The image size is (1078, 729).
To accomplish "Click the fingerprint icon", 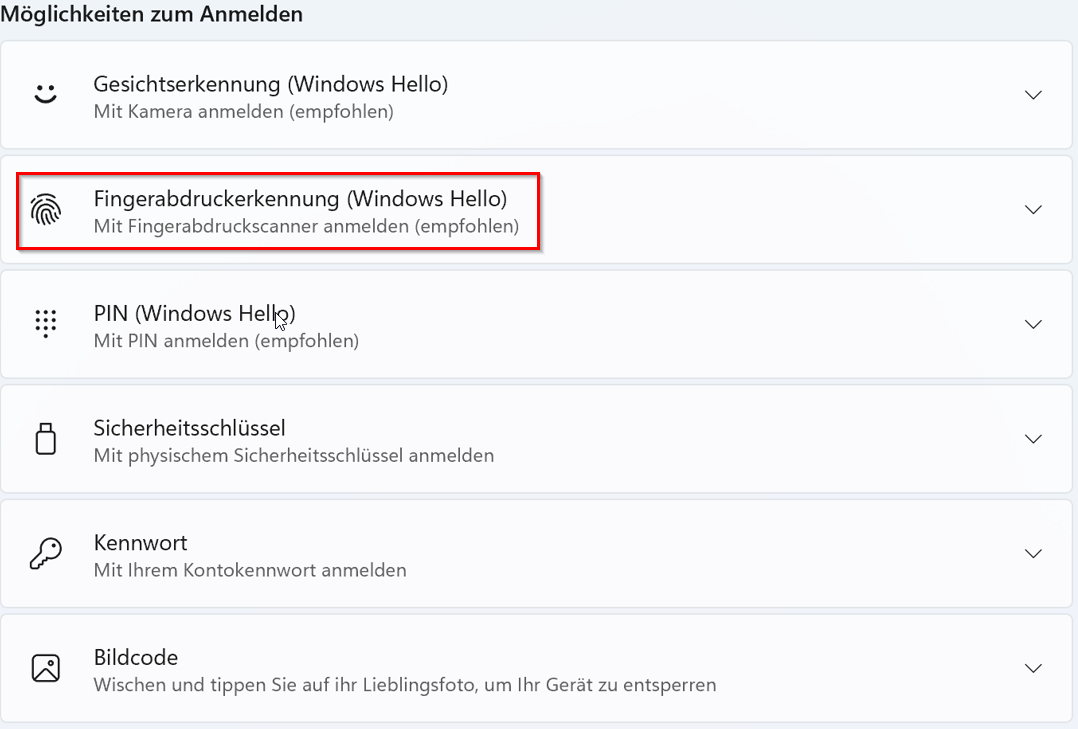I will coord(46,210).
